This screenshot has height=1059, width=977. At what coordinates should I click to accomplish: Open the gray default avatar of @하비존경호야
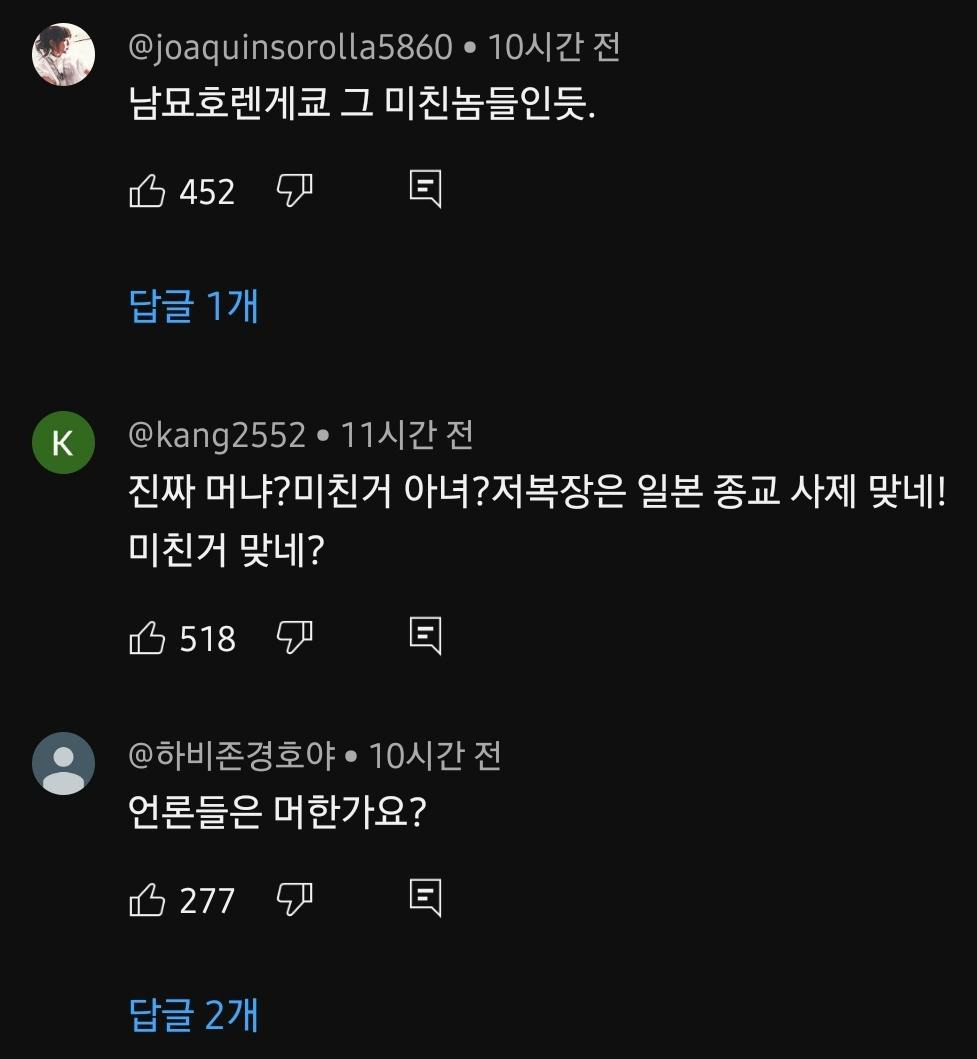(x=63, y=764)
